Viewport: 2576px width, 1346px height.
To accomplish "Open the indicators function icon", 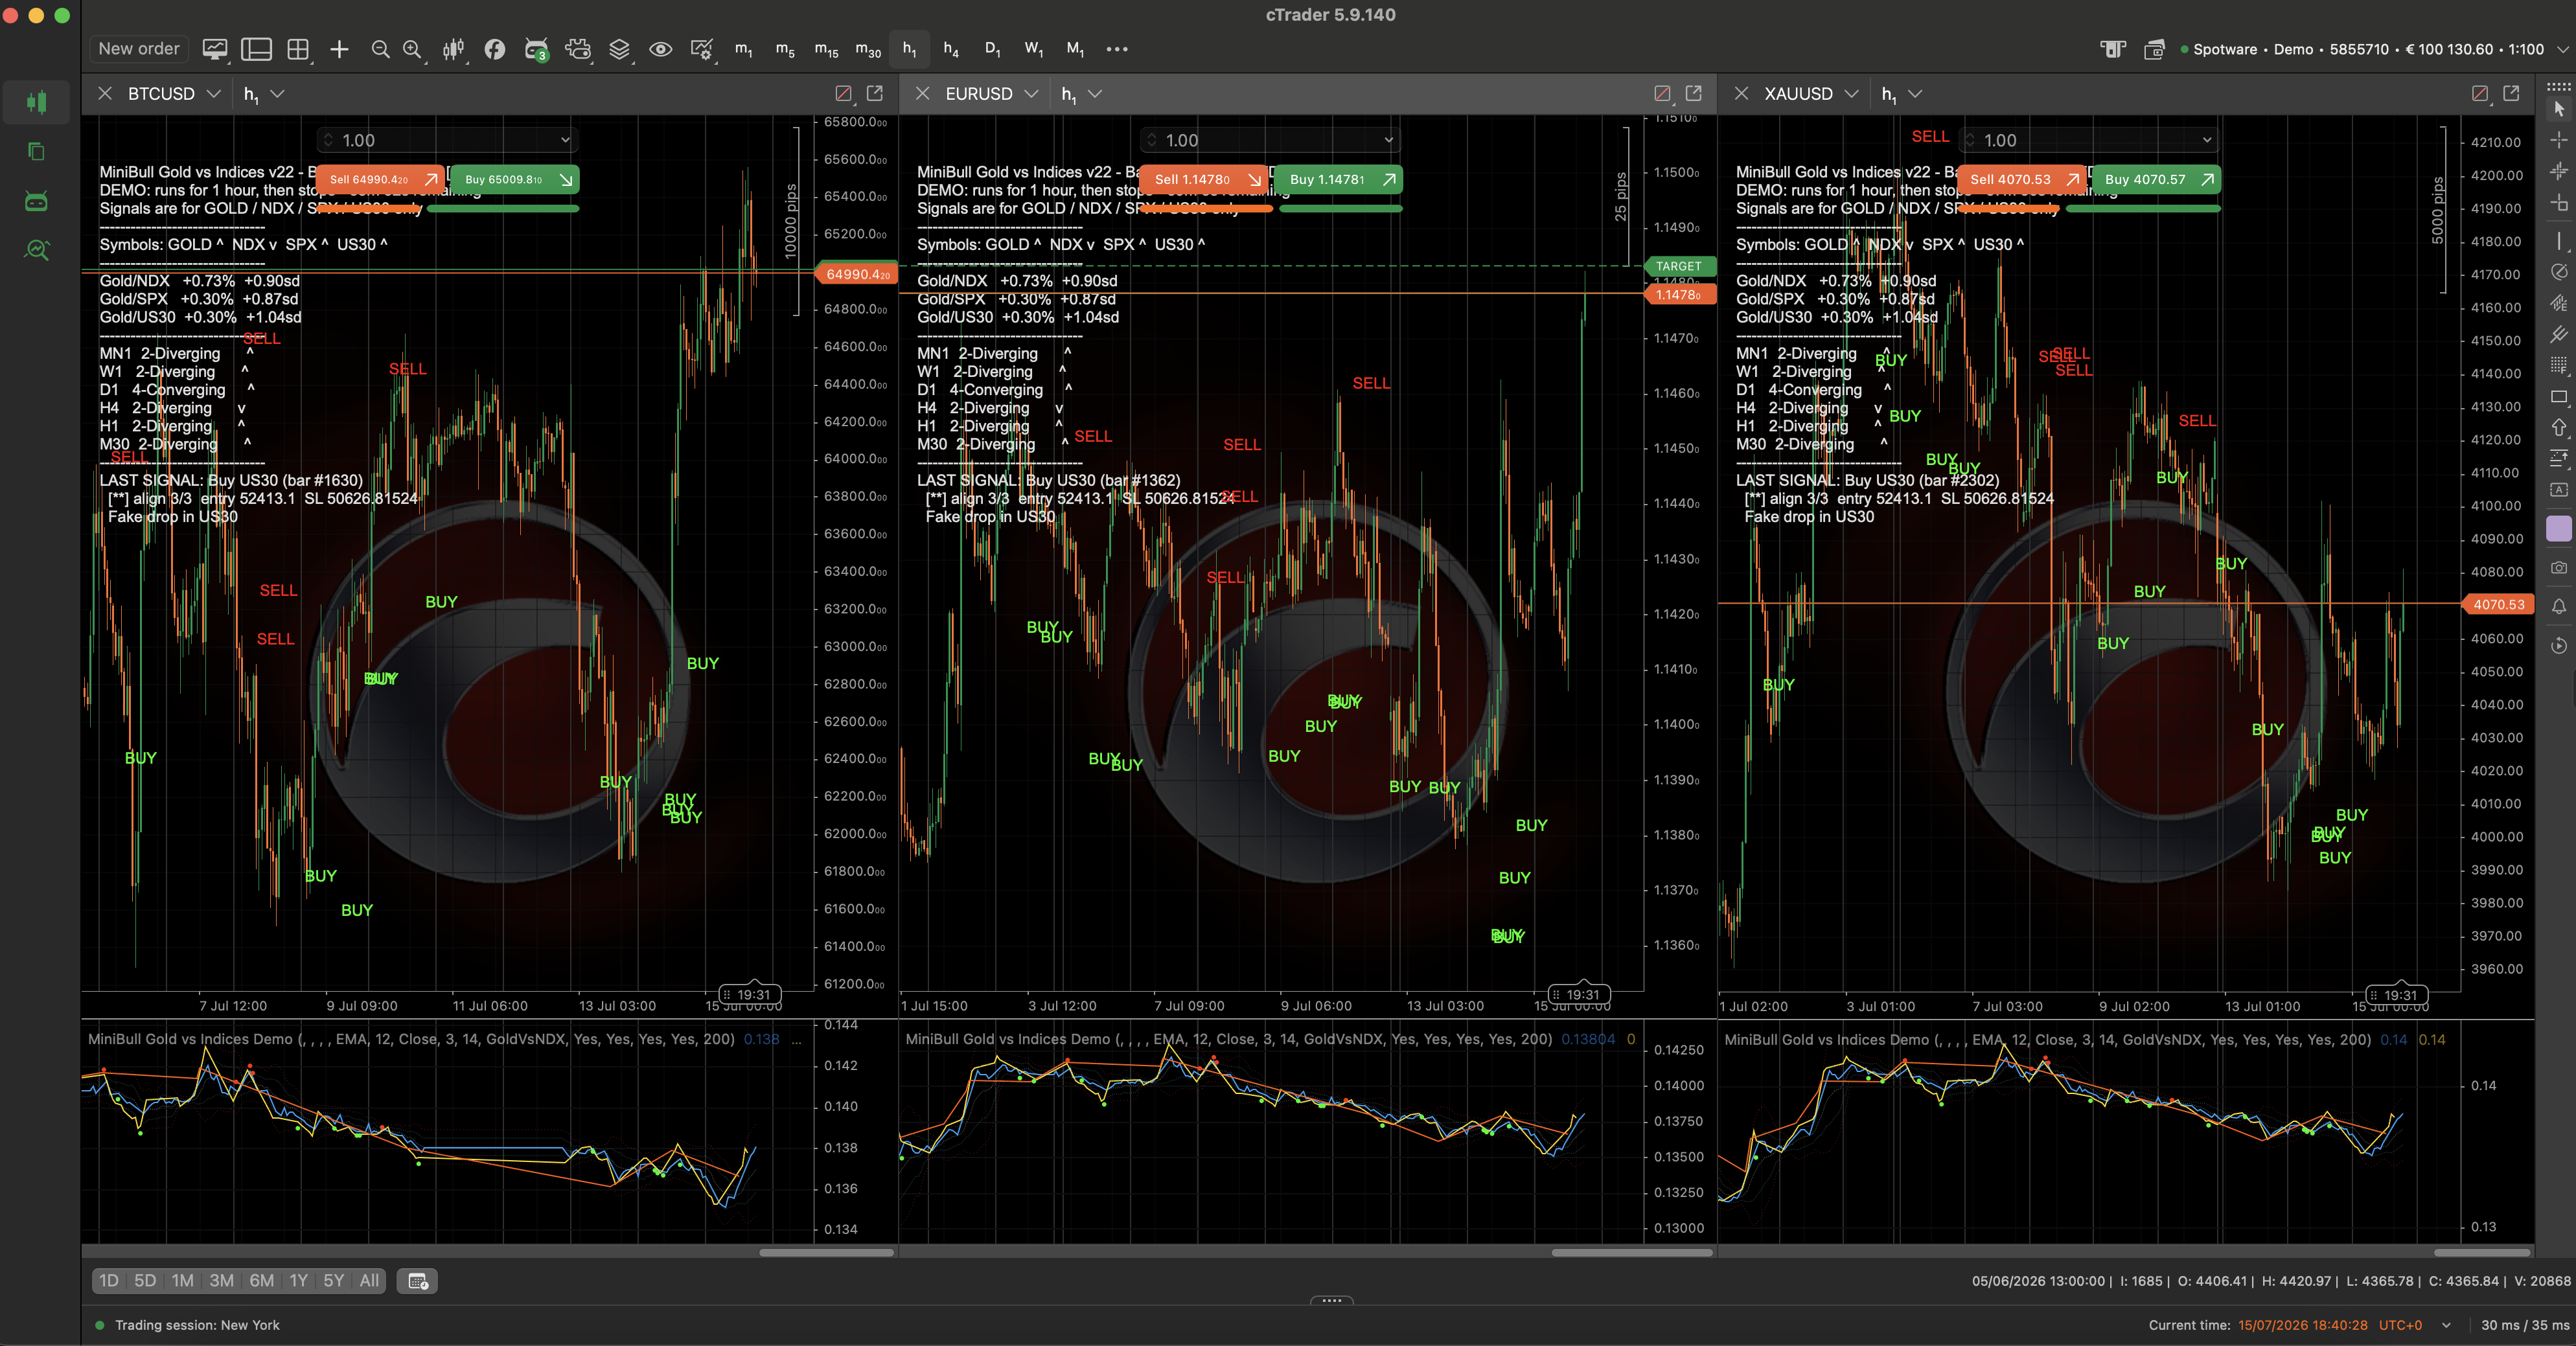I will tap(494, 49).
